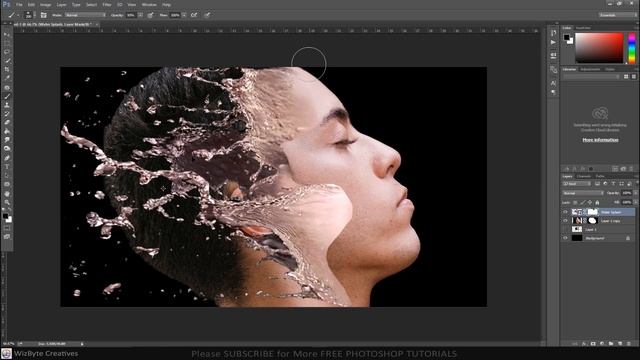Open collapsed Actions panel icon

click(553, 42)
